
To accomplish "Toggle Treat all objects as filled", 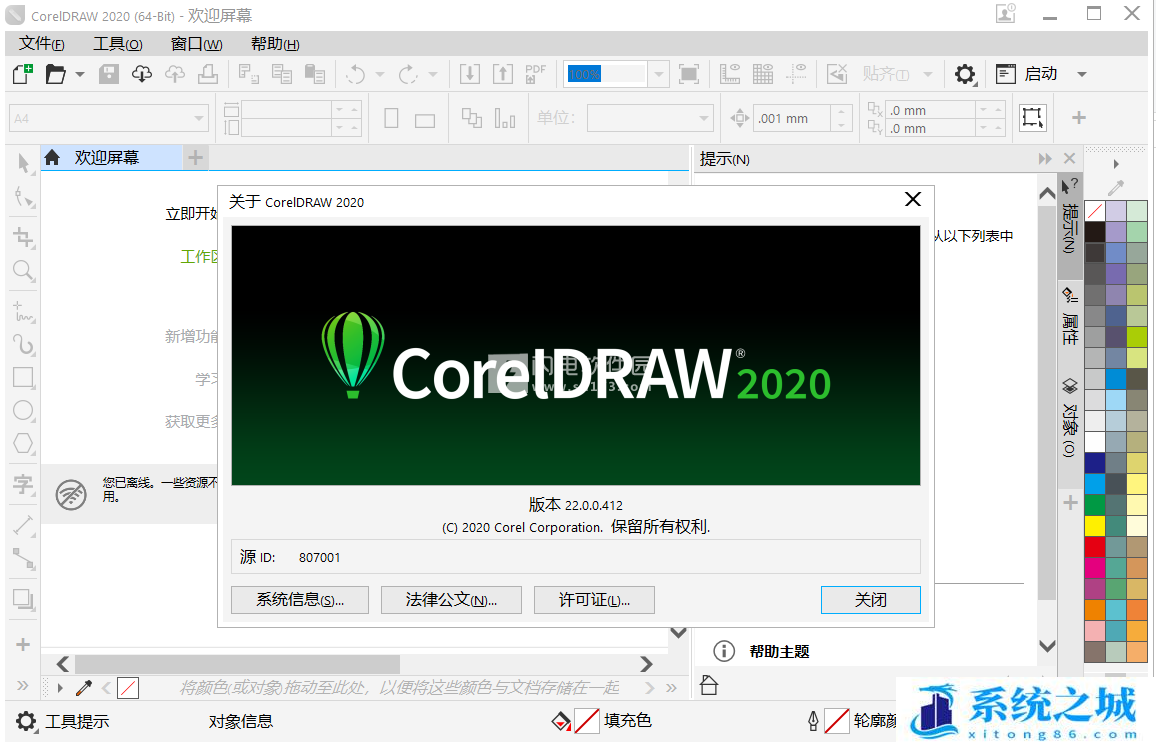I will (x=1032, y=117).
